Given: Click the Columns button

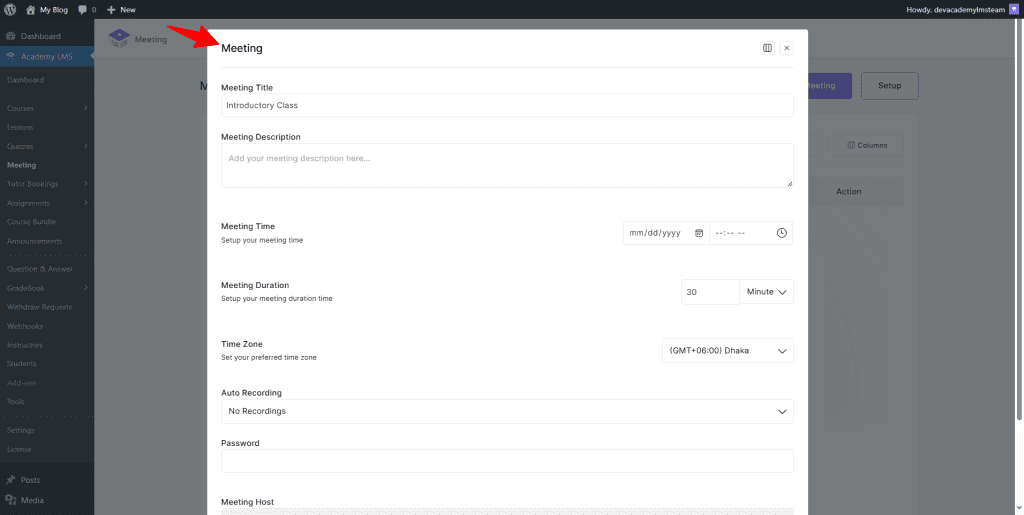Looking at the screenshot, I should [x=867, y=145].
